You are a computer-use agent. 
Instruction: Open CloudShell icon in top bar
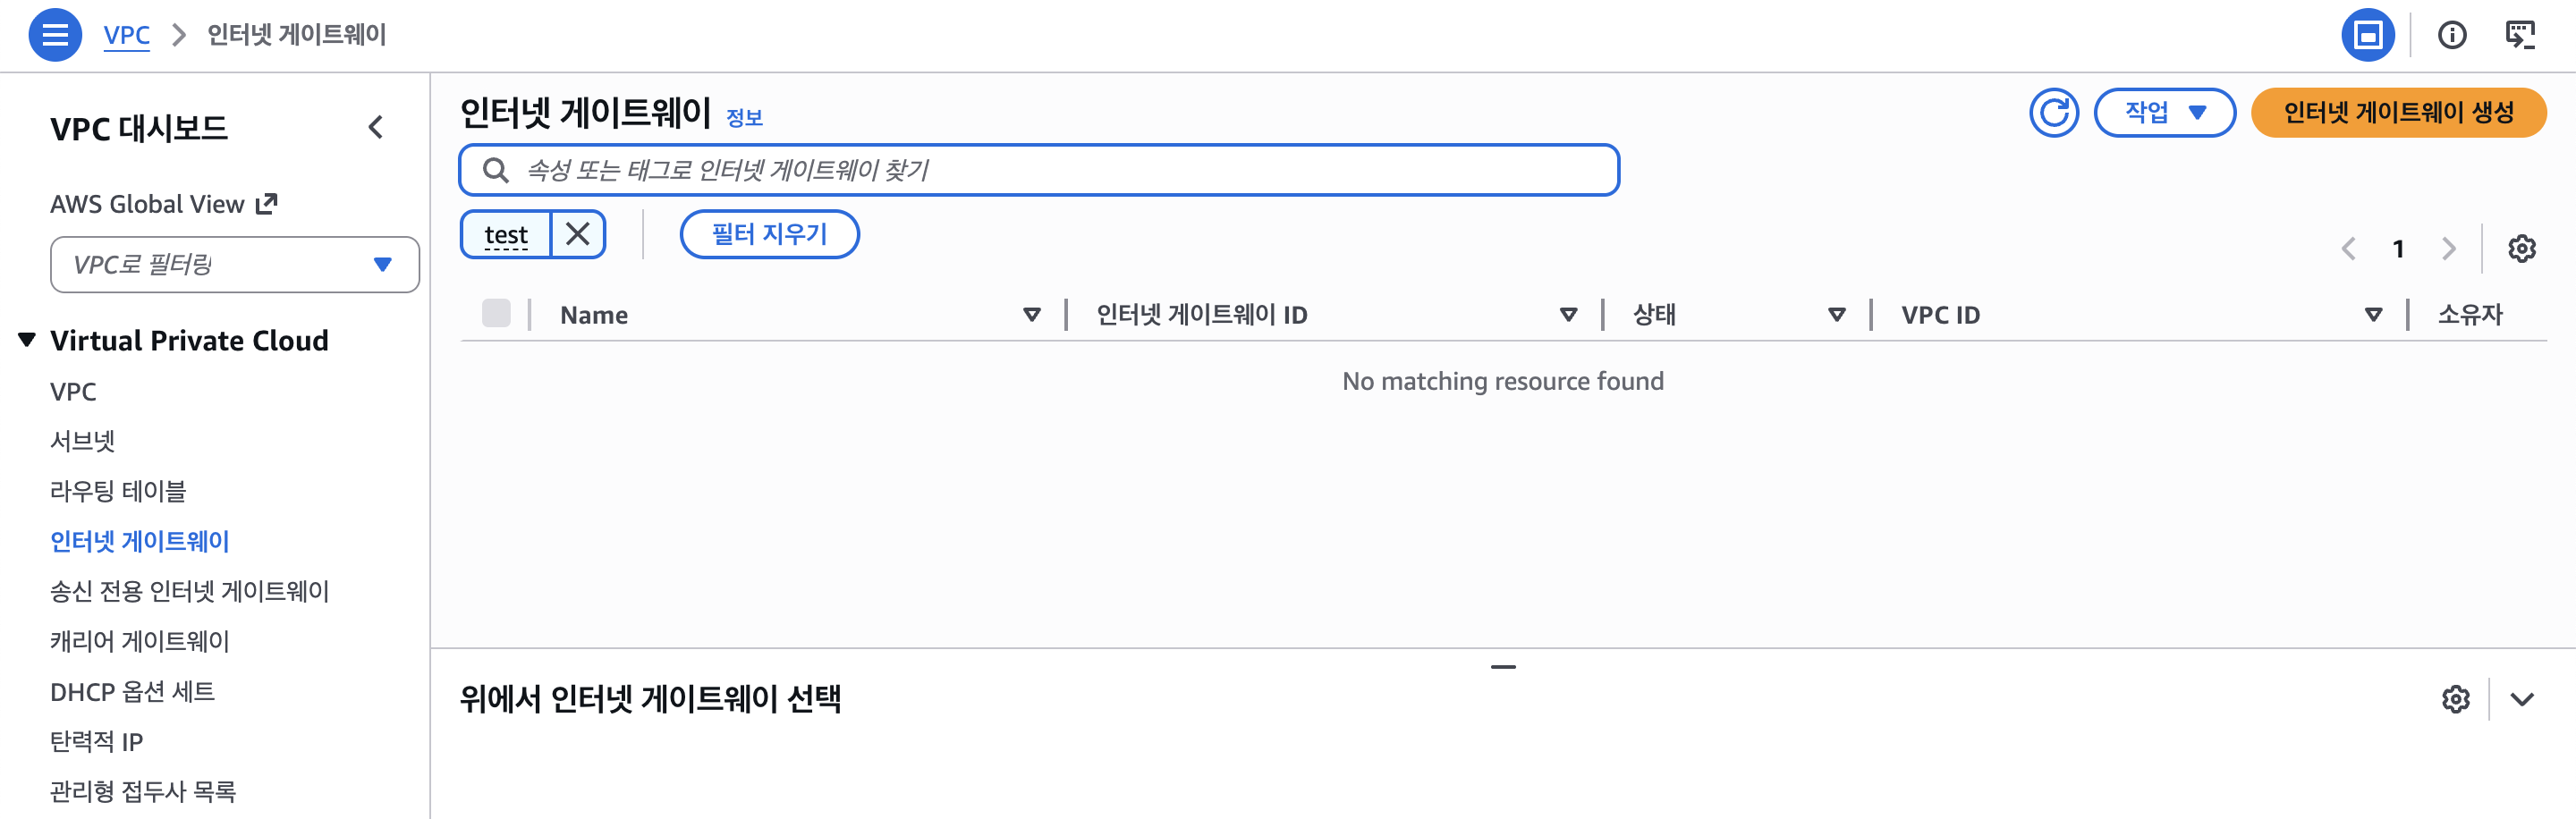coord(2520,35)
